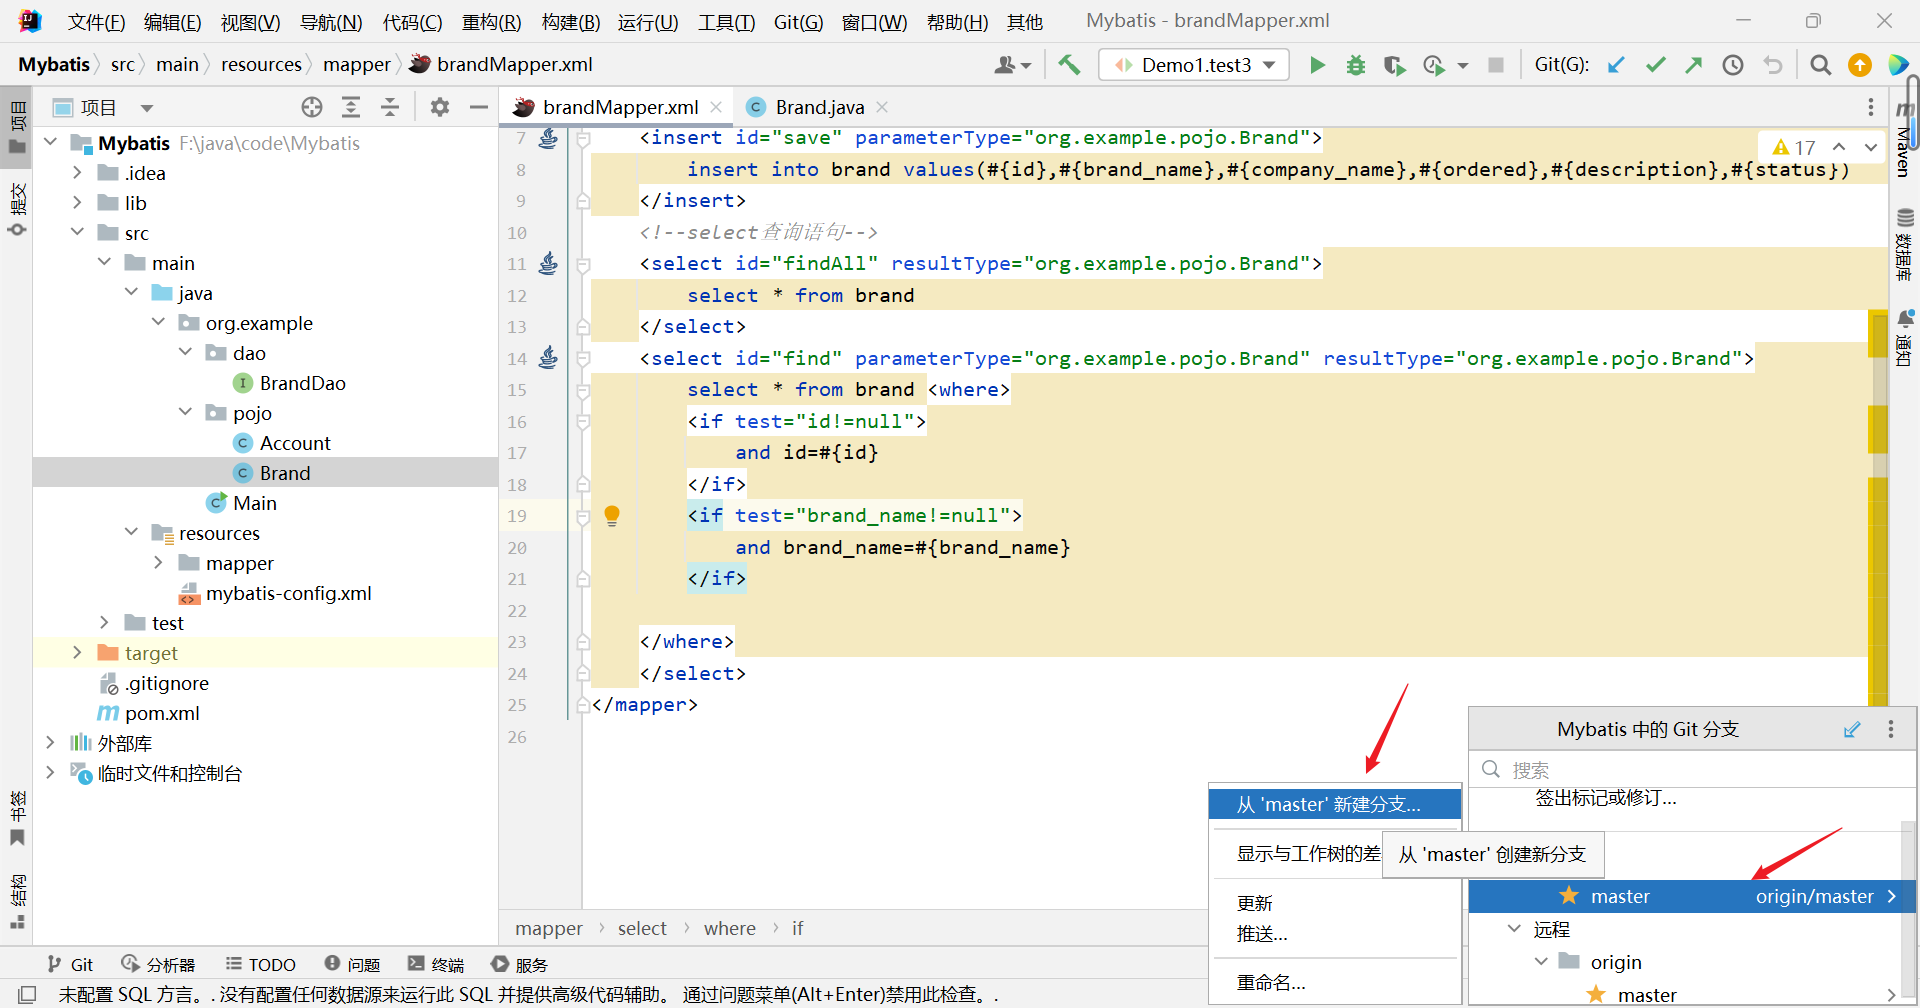Choose 推送... in branch menu
Image resolution: width=1920 pixels, height=1008 pixels.
point(1334,934)
